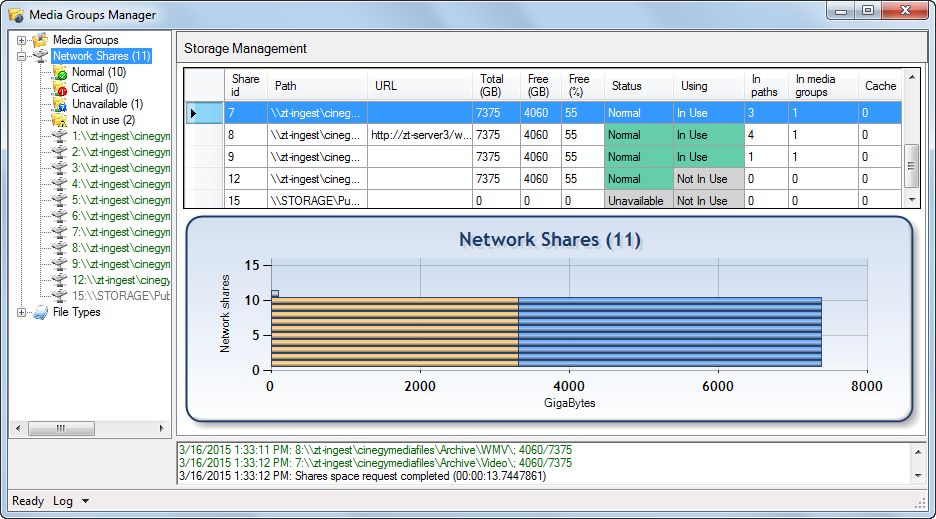Click the Unavailable (1) blue icon
The height and width of the screenshot is (519, 936).
(x=60, y=105)
